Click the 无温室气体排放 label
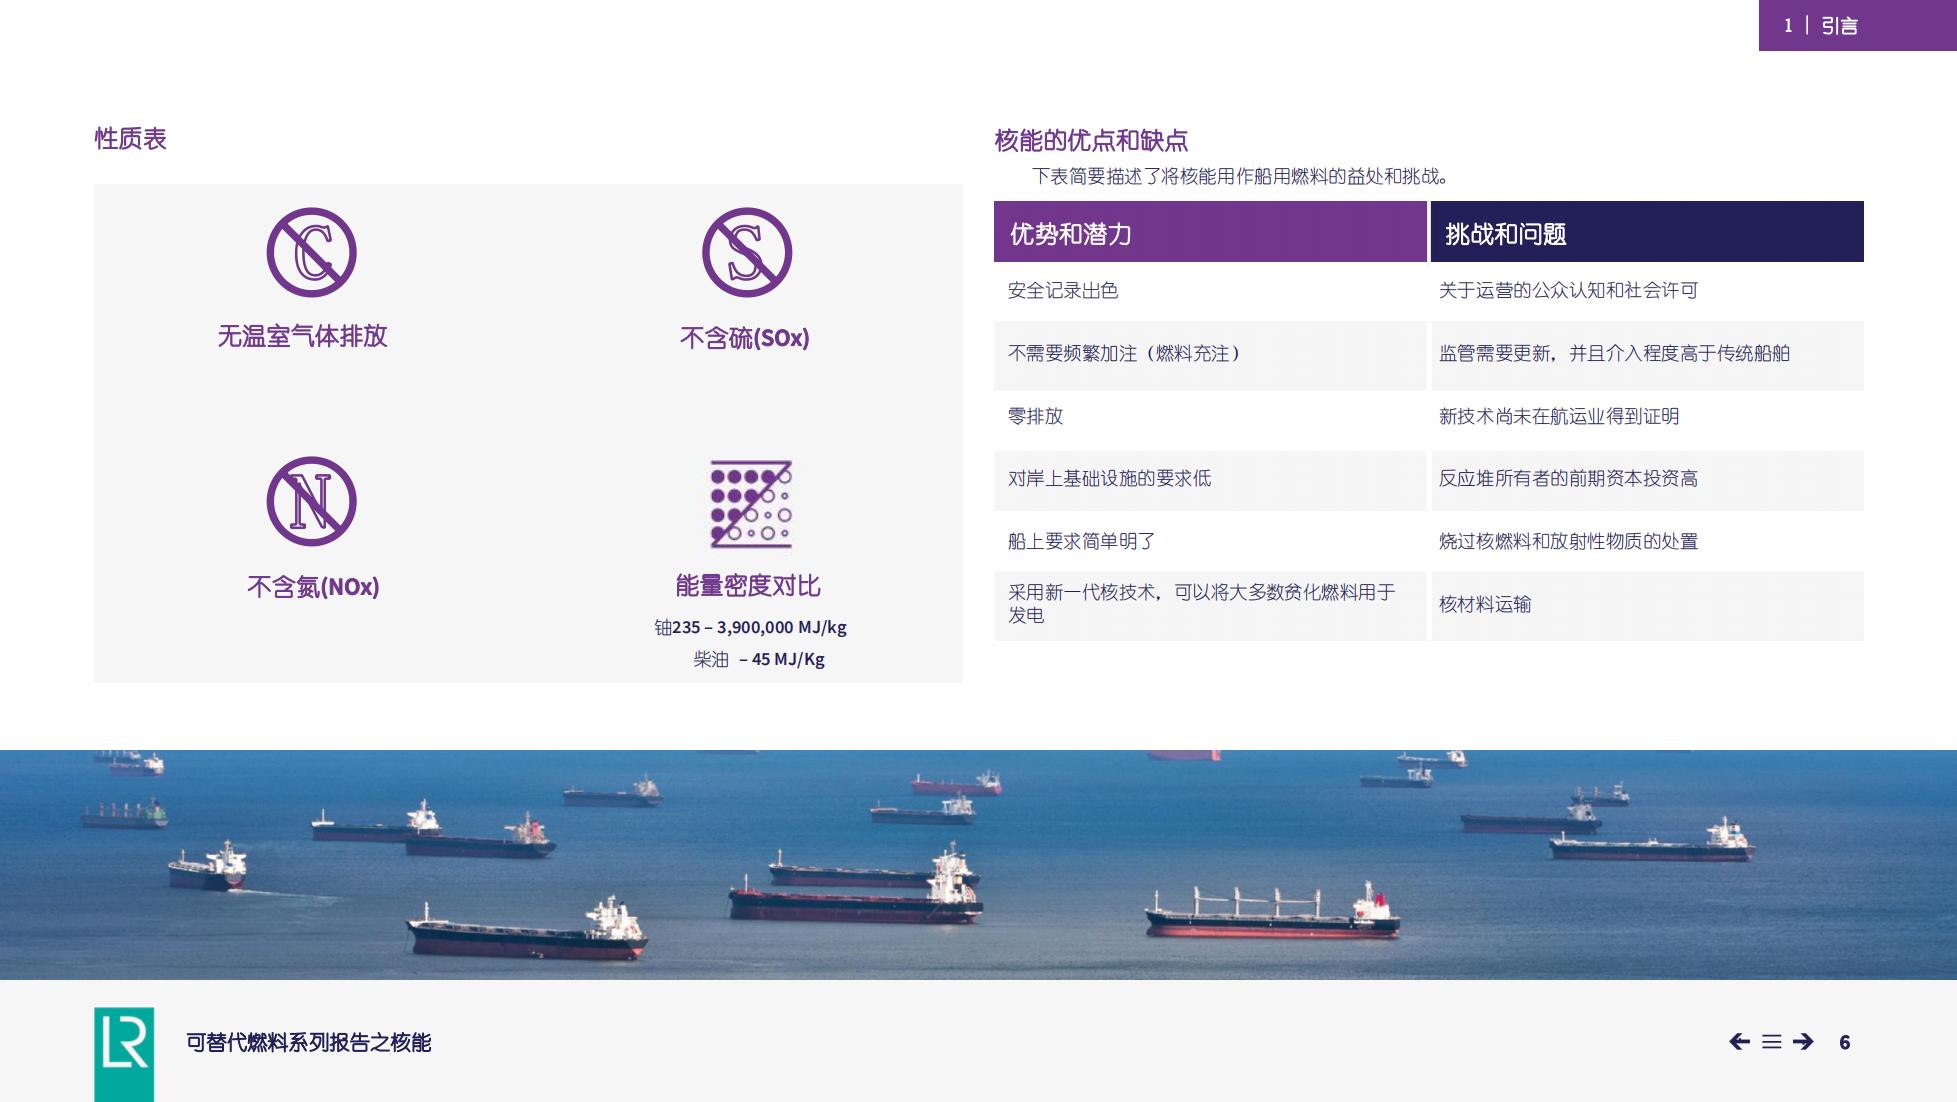This screenshot has width=1957, height=1102. [302, 336]
